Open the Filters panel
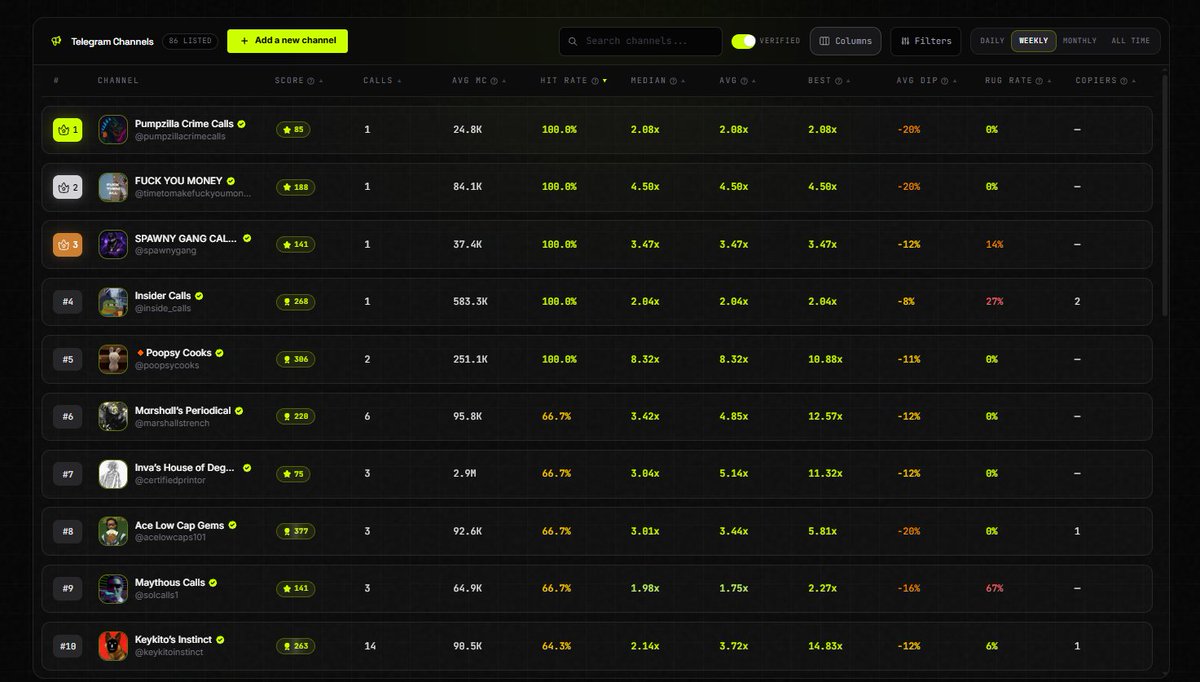 (x=926, y=41)
